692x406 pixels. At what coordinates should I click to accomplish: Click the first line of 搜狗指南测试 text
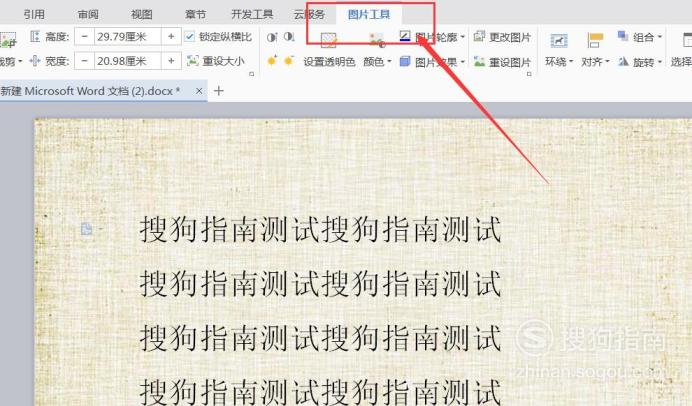click(320, 229)
